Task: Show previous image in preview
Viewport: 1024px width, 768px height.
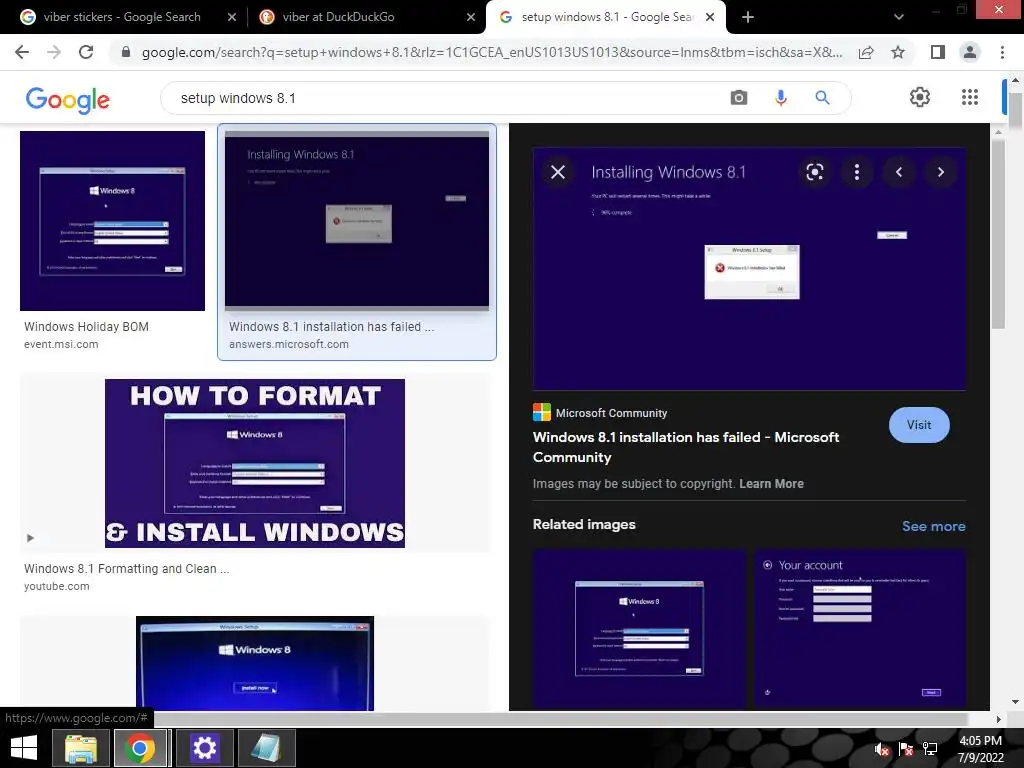Action: coord(899,172)
